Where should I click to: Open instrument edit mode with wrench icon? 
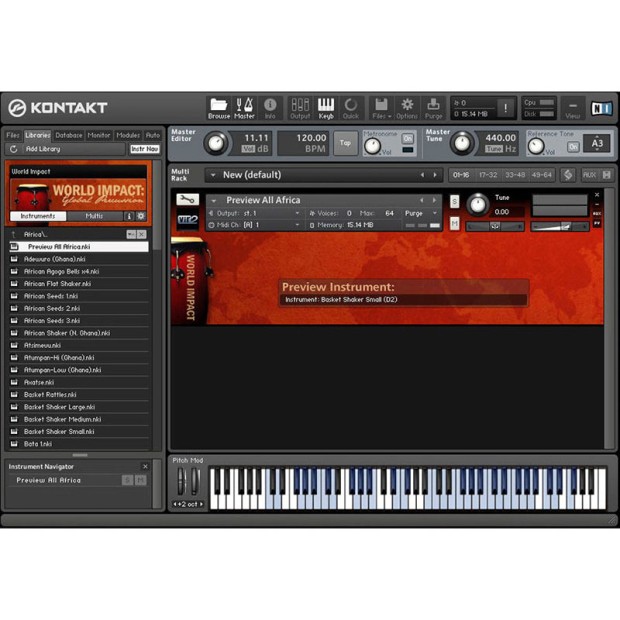coord(187,200)
